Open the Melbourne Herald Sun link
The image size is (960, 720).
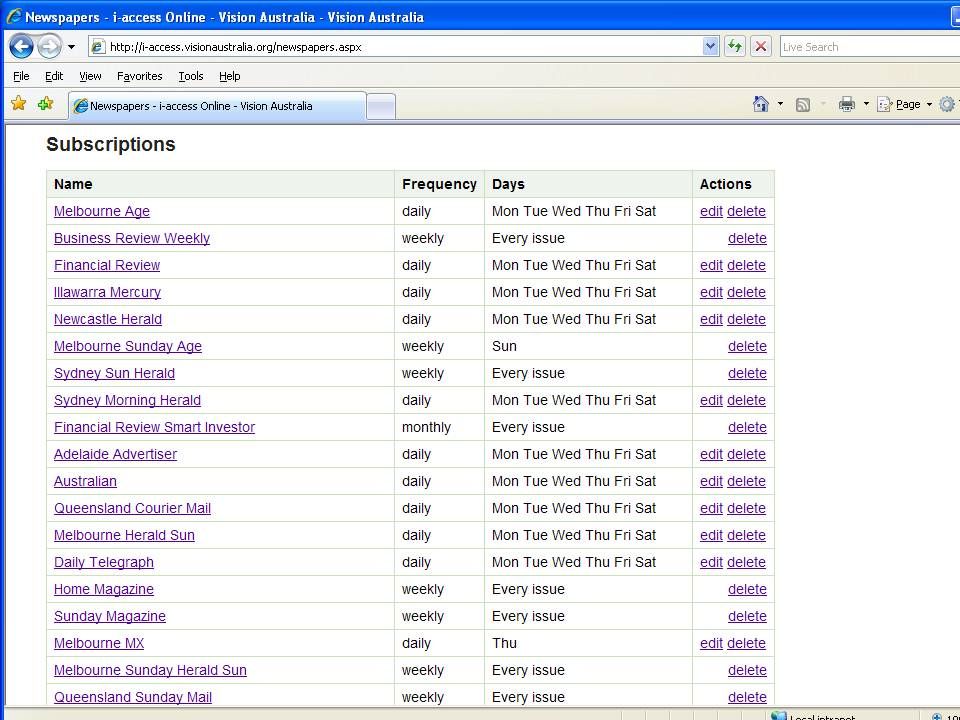point(124,535)
